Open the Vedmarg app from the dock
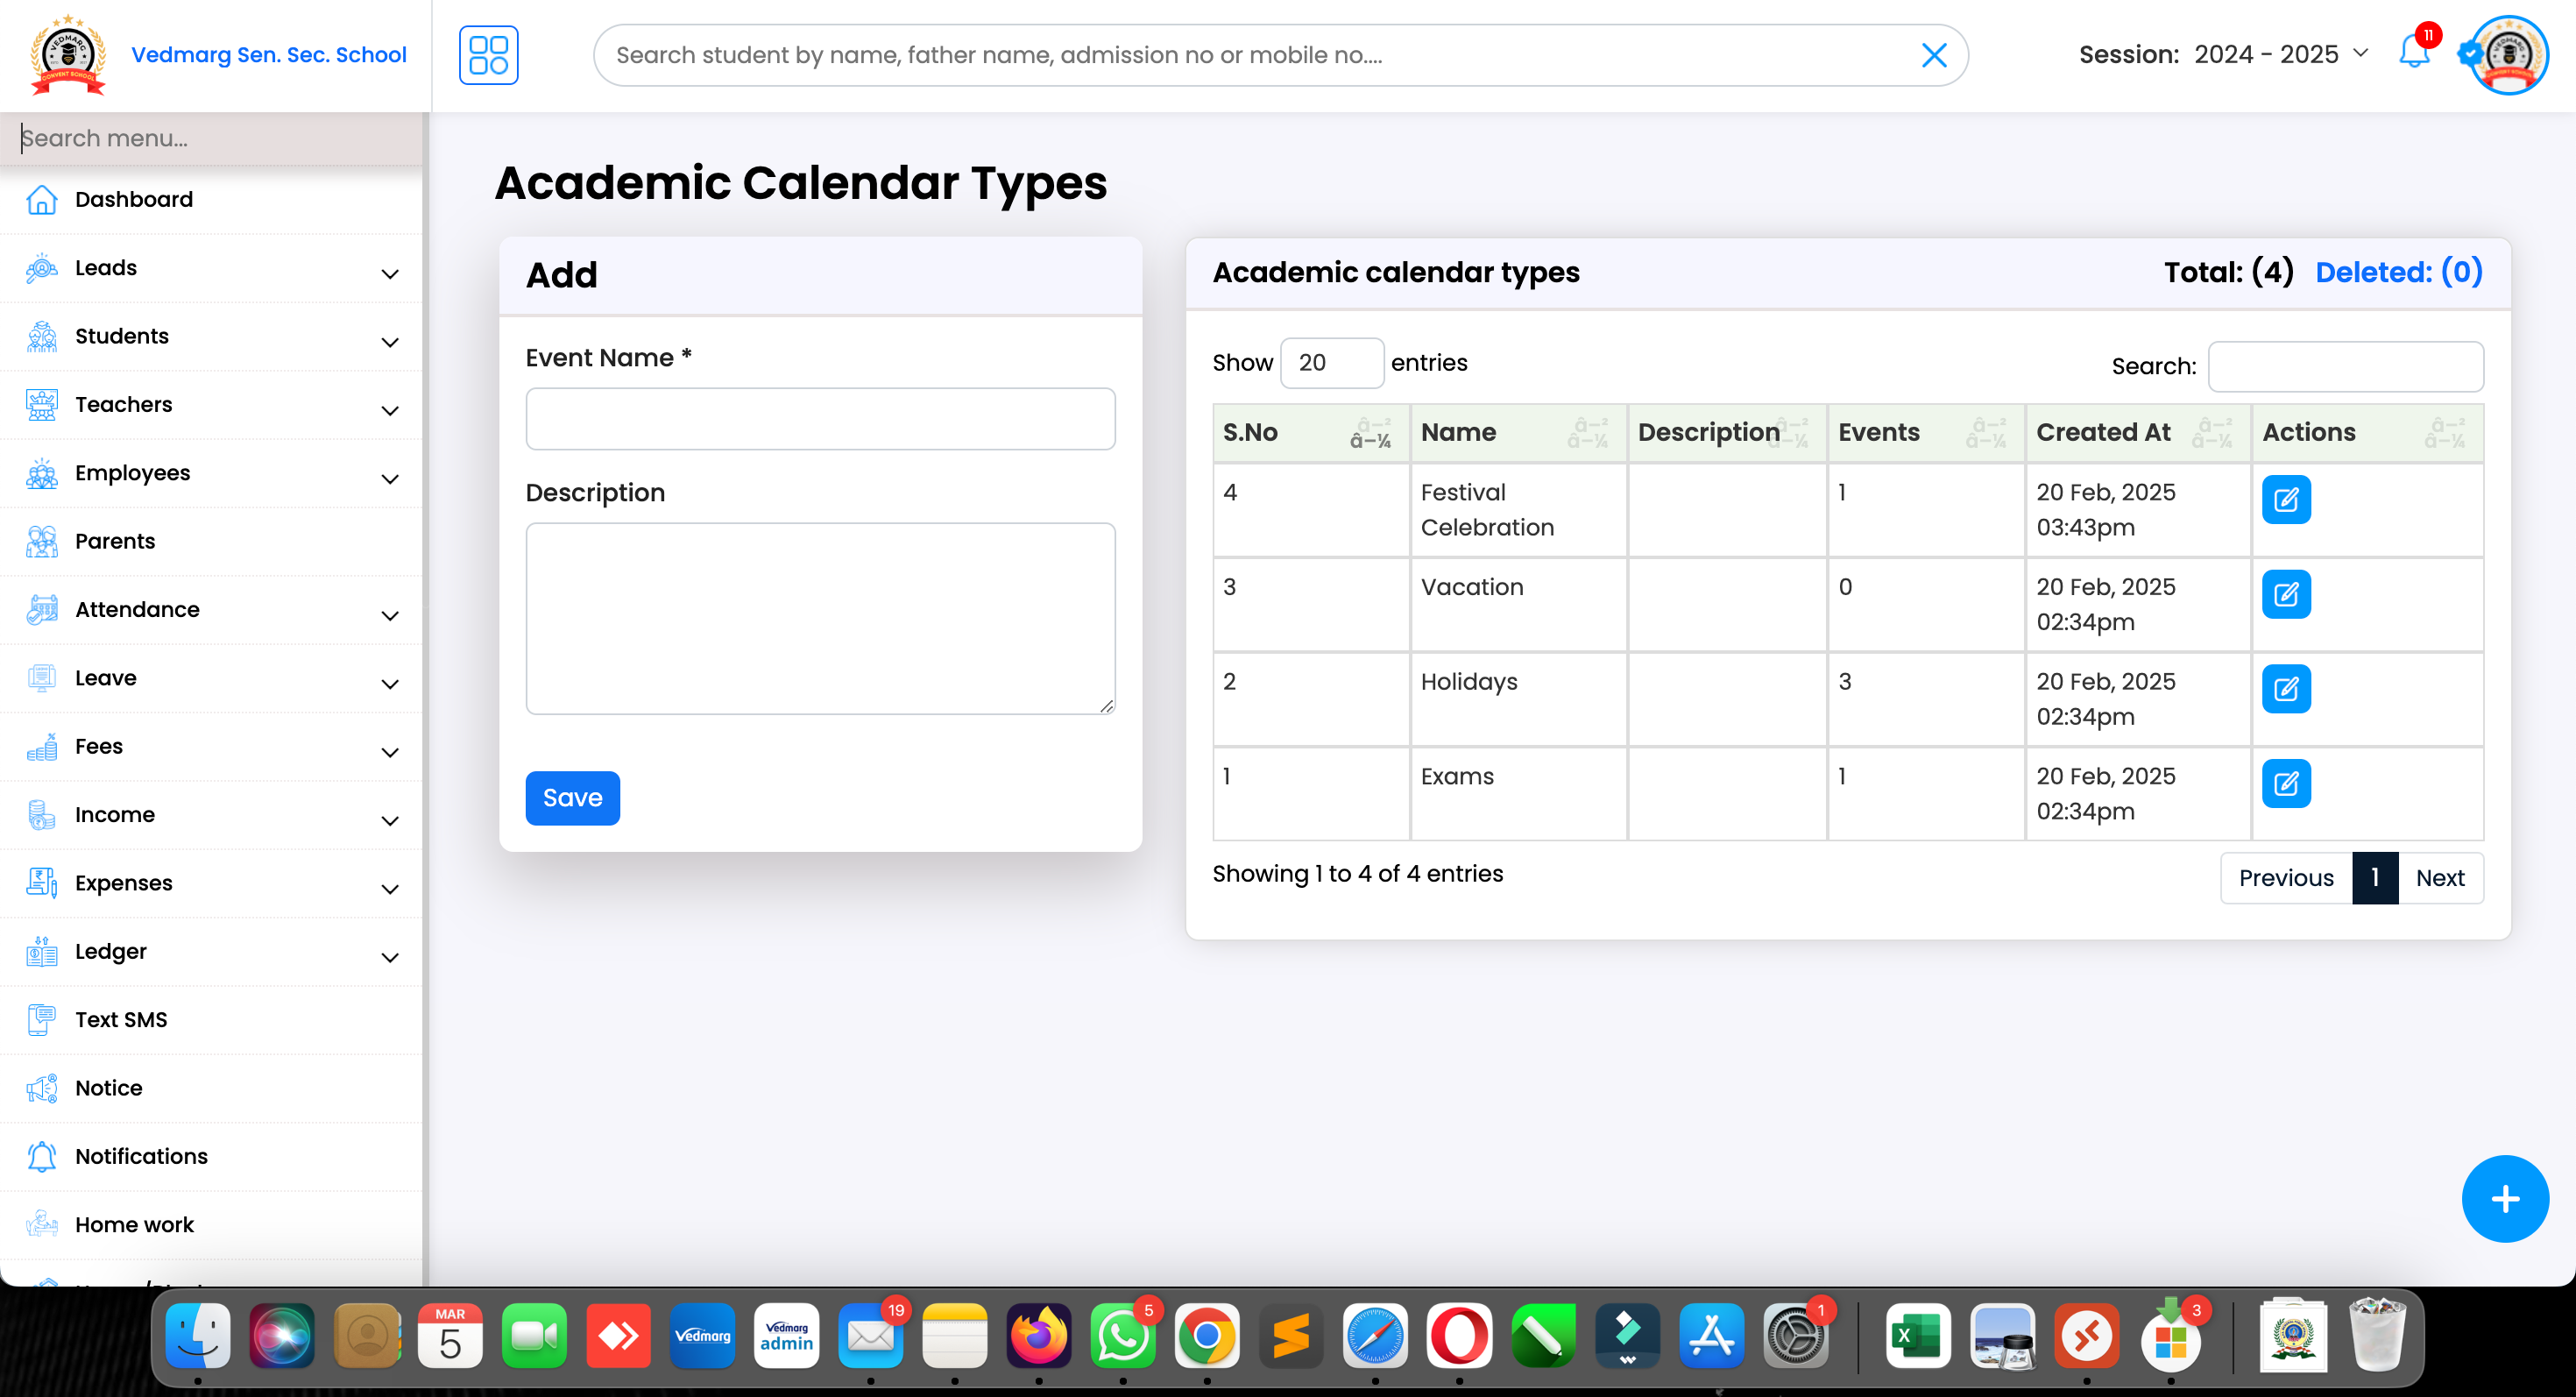This screenshot has height=1397, width=2576. click(x=703, y=1335)
